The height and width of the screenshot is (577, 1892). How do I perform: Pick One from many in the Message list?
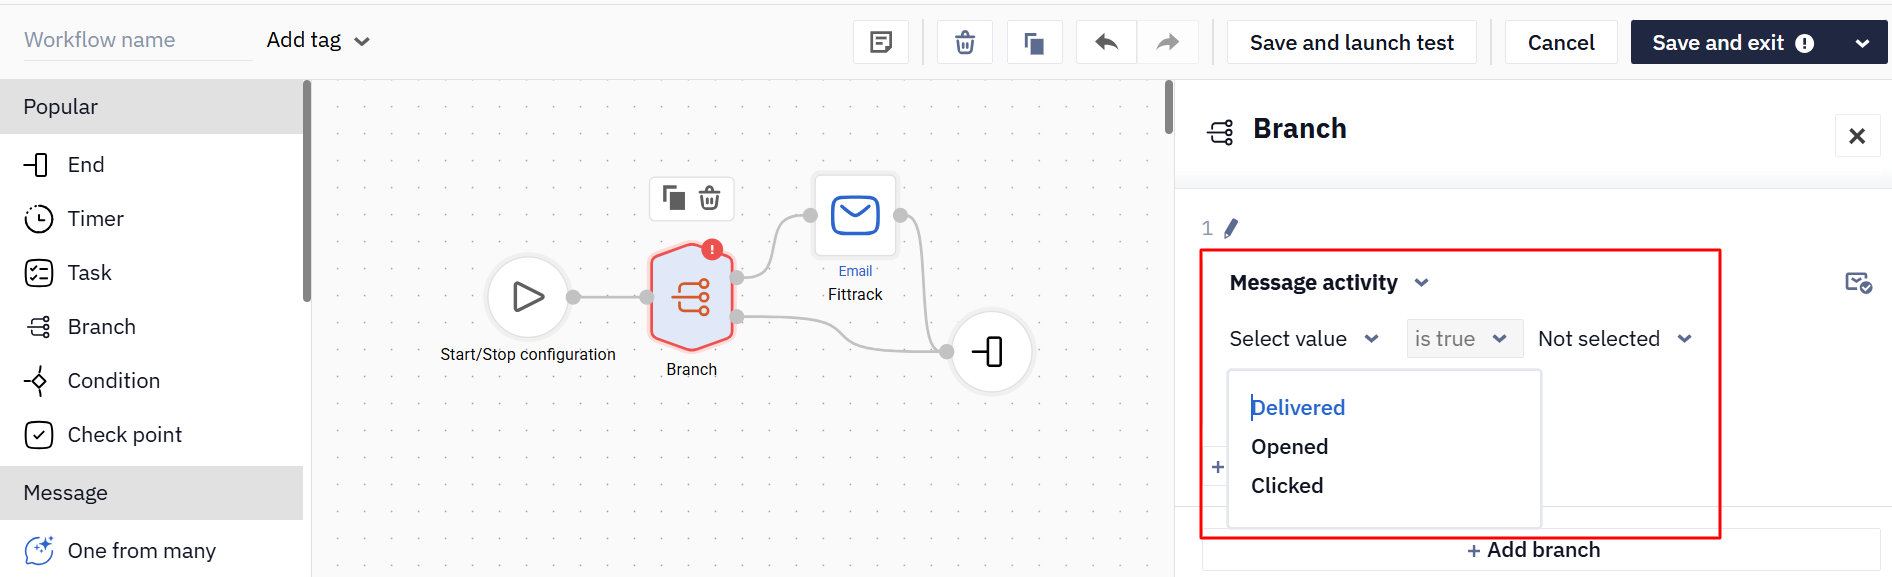point(151,551)
